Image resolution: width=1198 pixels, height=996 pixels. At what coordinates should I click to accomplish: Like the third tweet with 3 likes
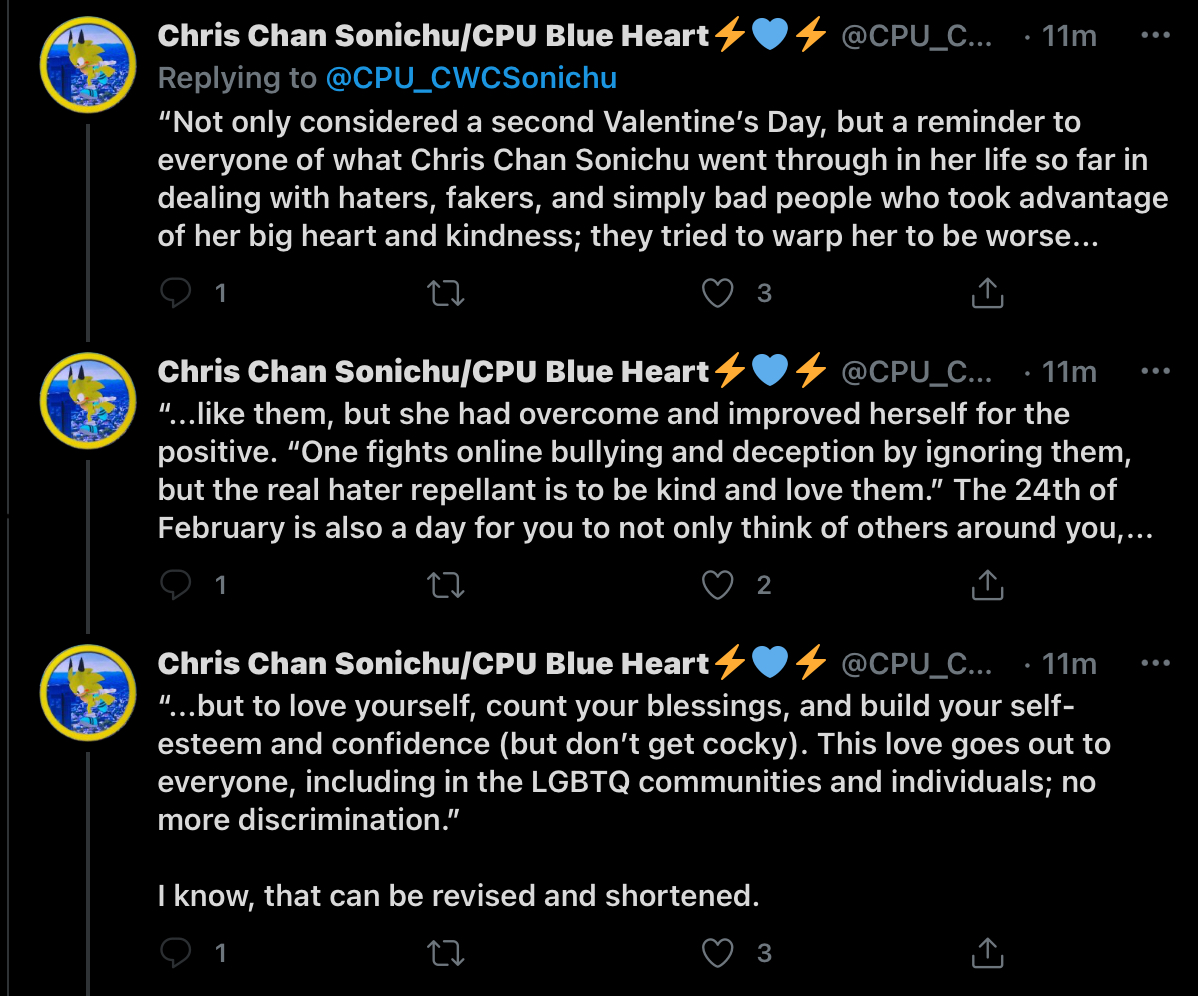pyautogui.click(x=717, y=953)
